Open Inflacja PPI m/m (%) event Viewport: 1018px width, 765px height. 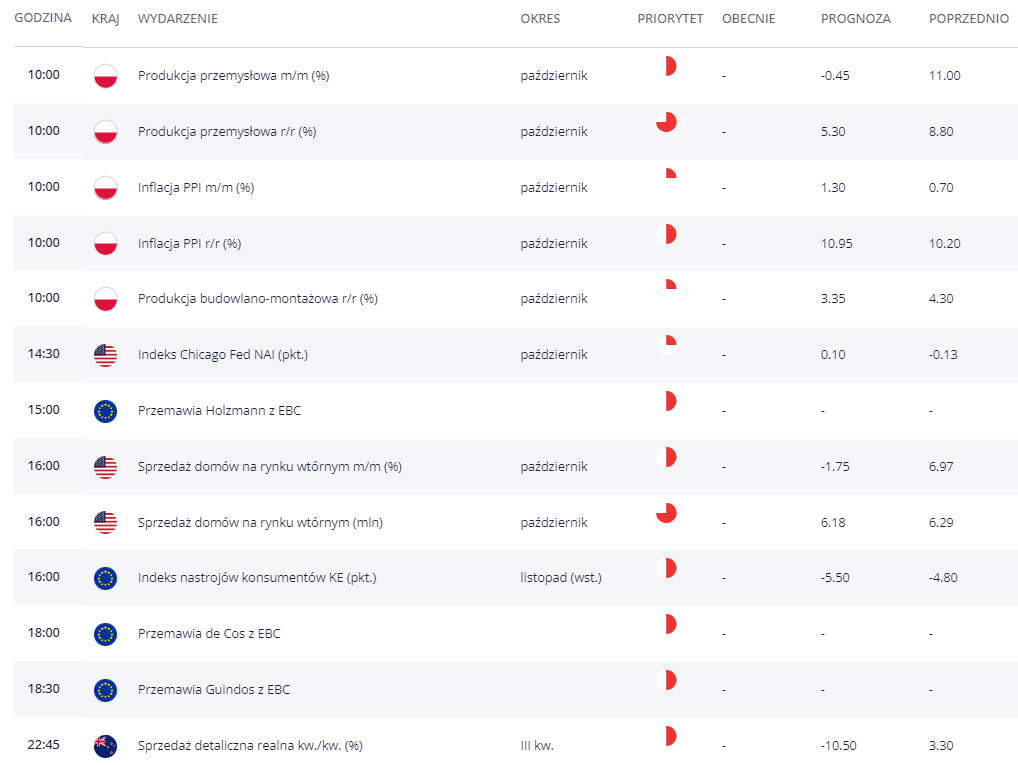coord(195,188)
